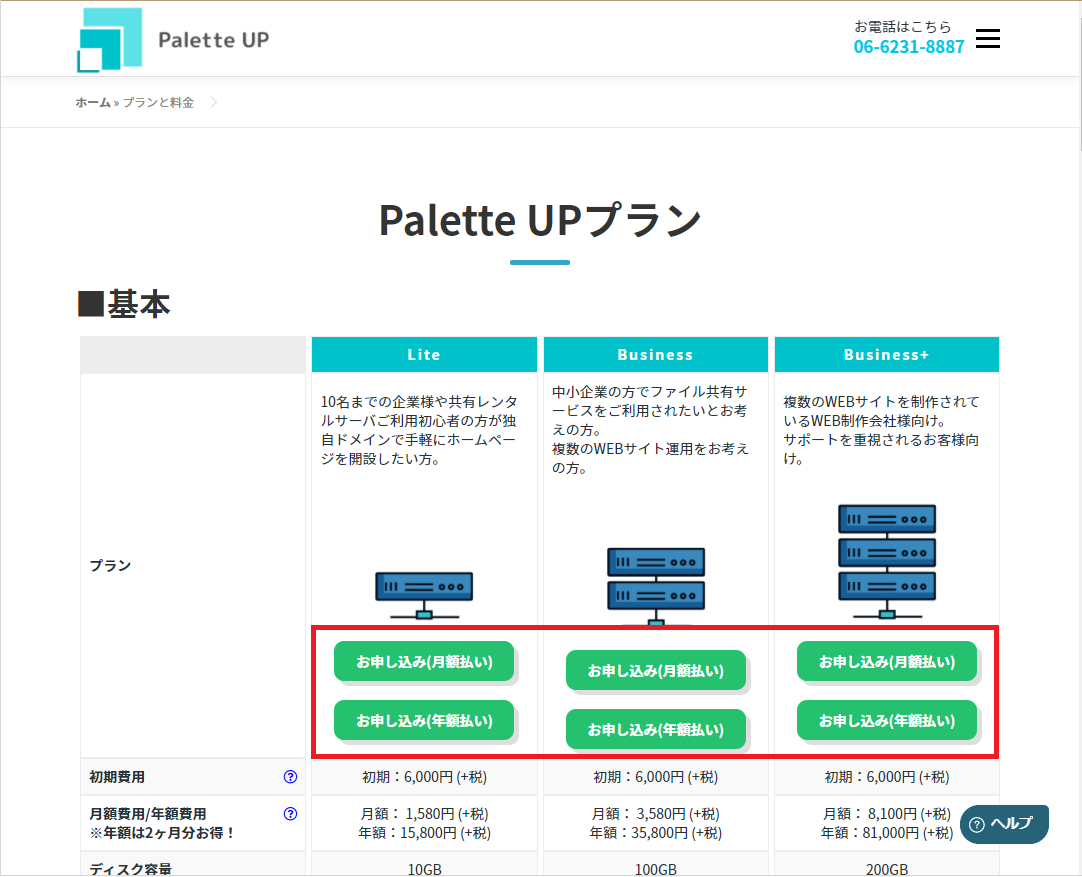Viewport: 1082px width, 877px height.
Task: Click Business initial fee 初期：6,000円 cell
Action: tap(656, 777)
